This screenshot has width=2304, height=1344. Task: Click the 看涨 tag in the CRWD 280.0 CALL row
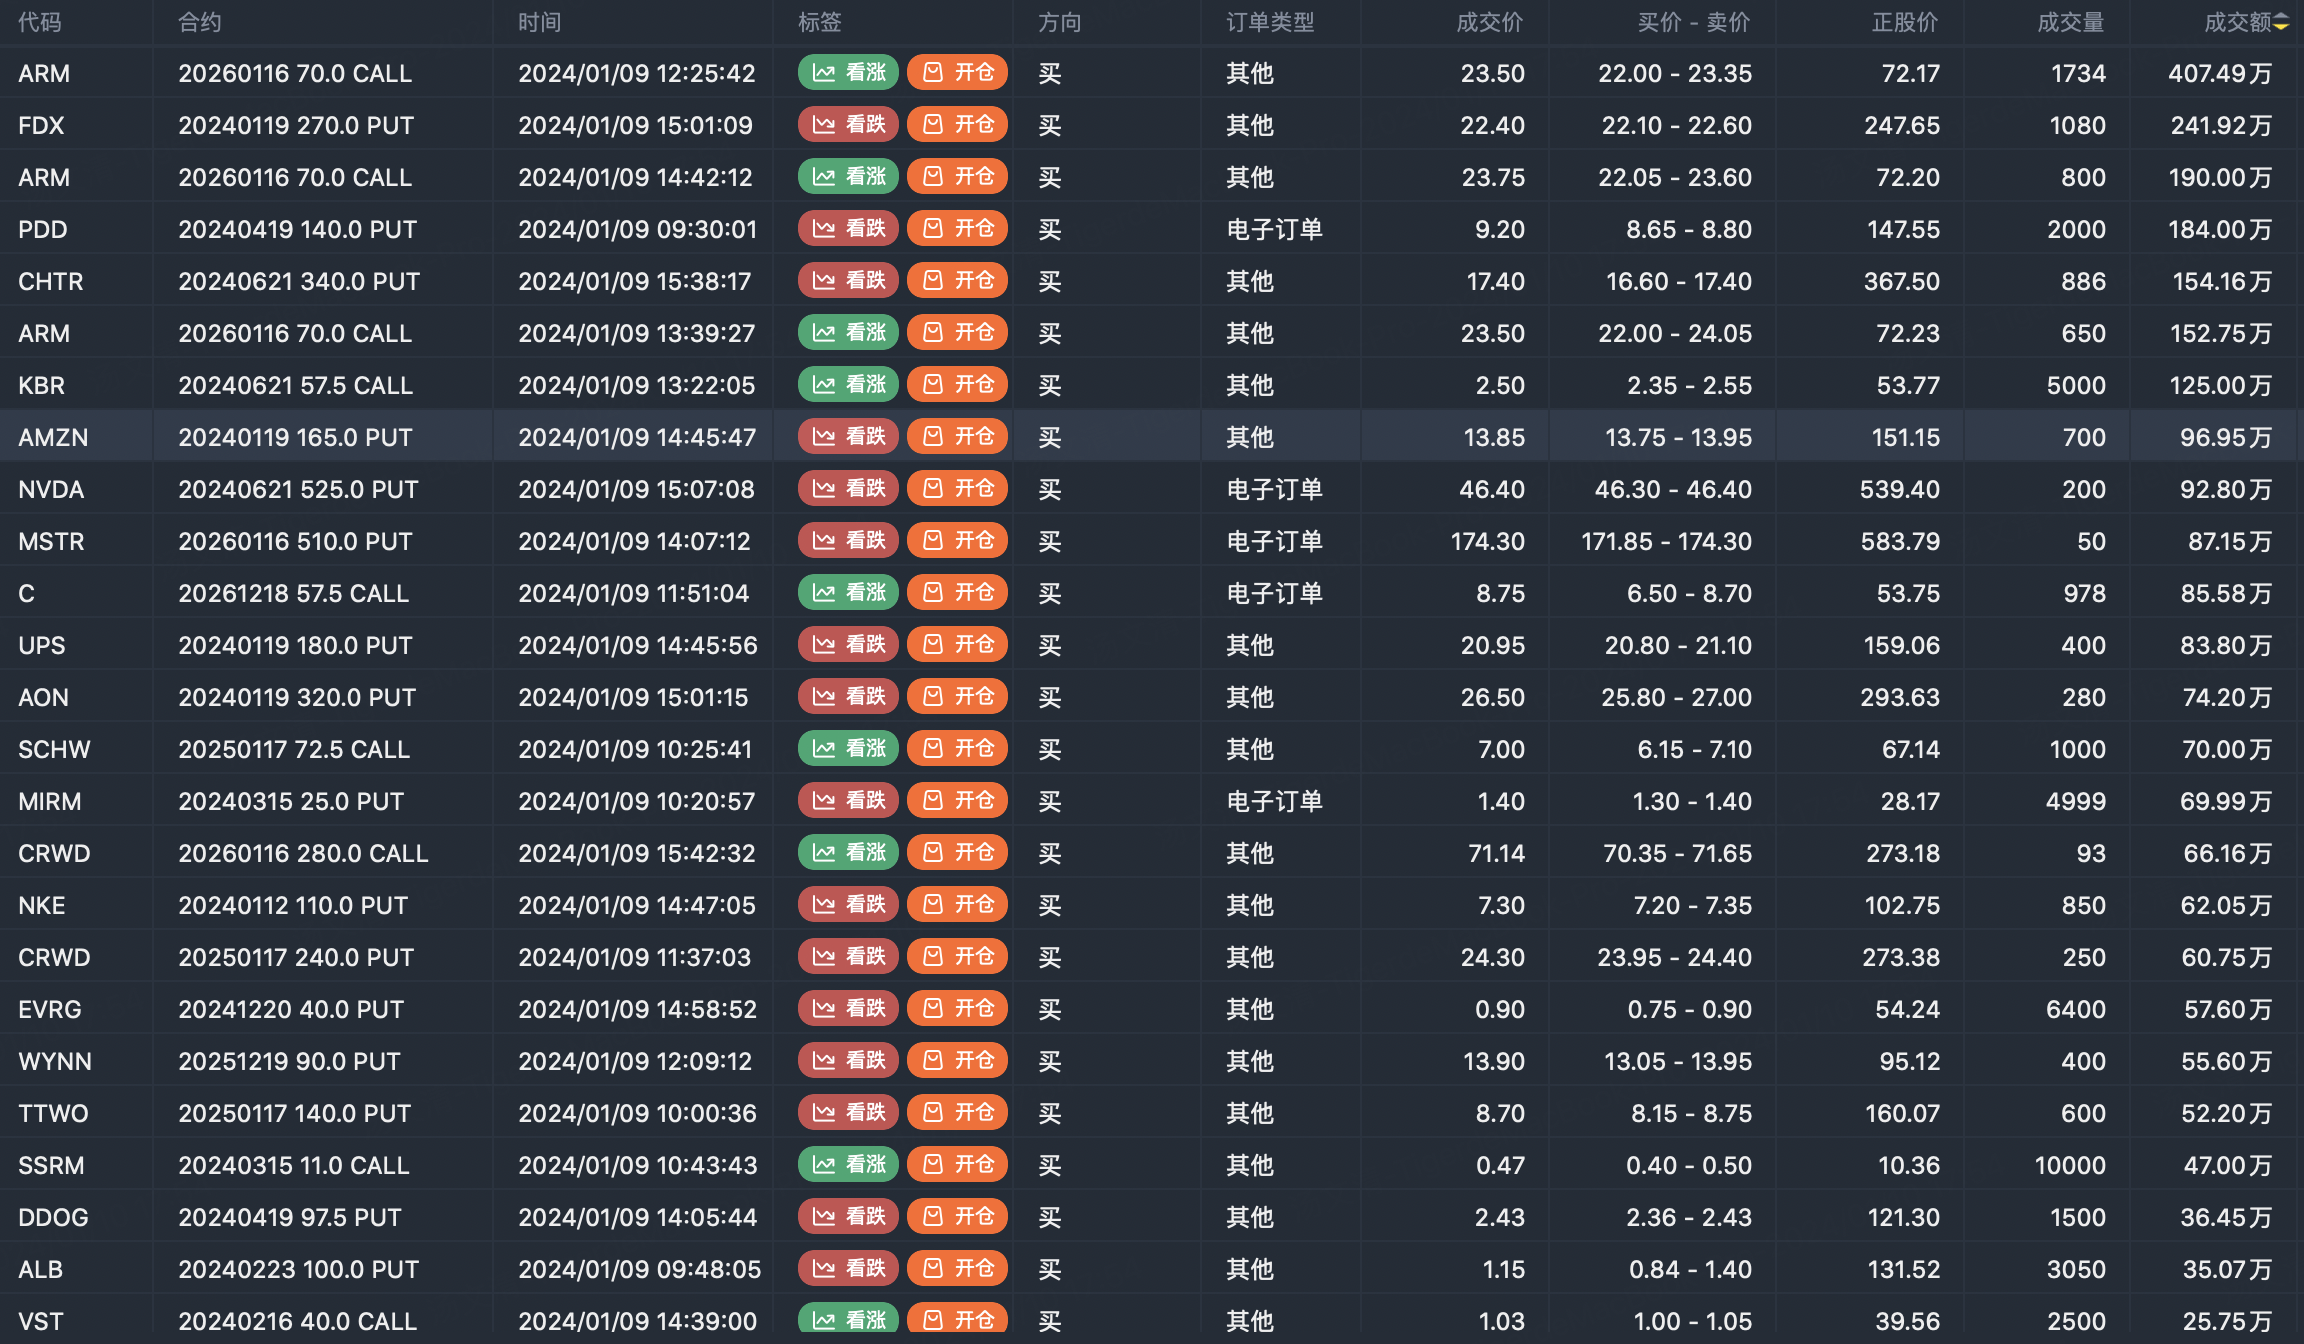click(848, 853)
